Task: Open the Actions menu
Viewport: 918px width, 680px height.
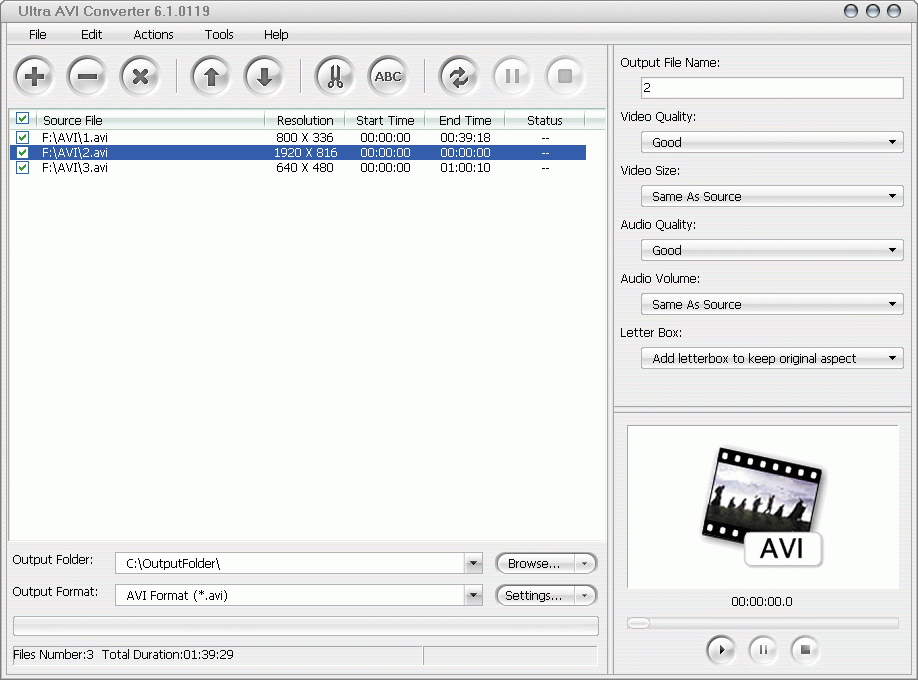Action: tap(153, 35)
